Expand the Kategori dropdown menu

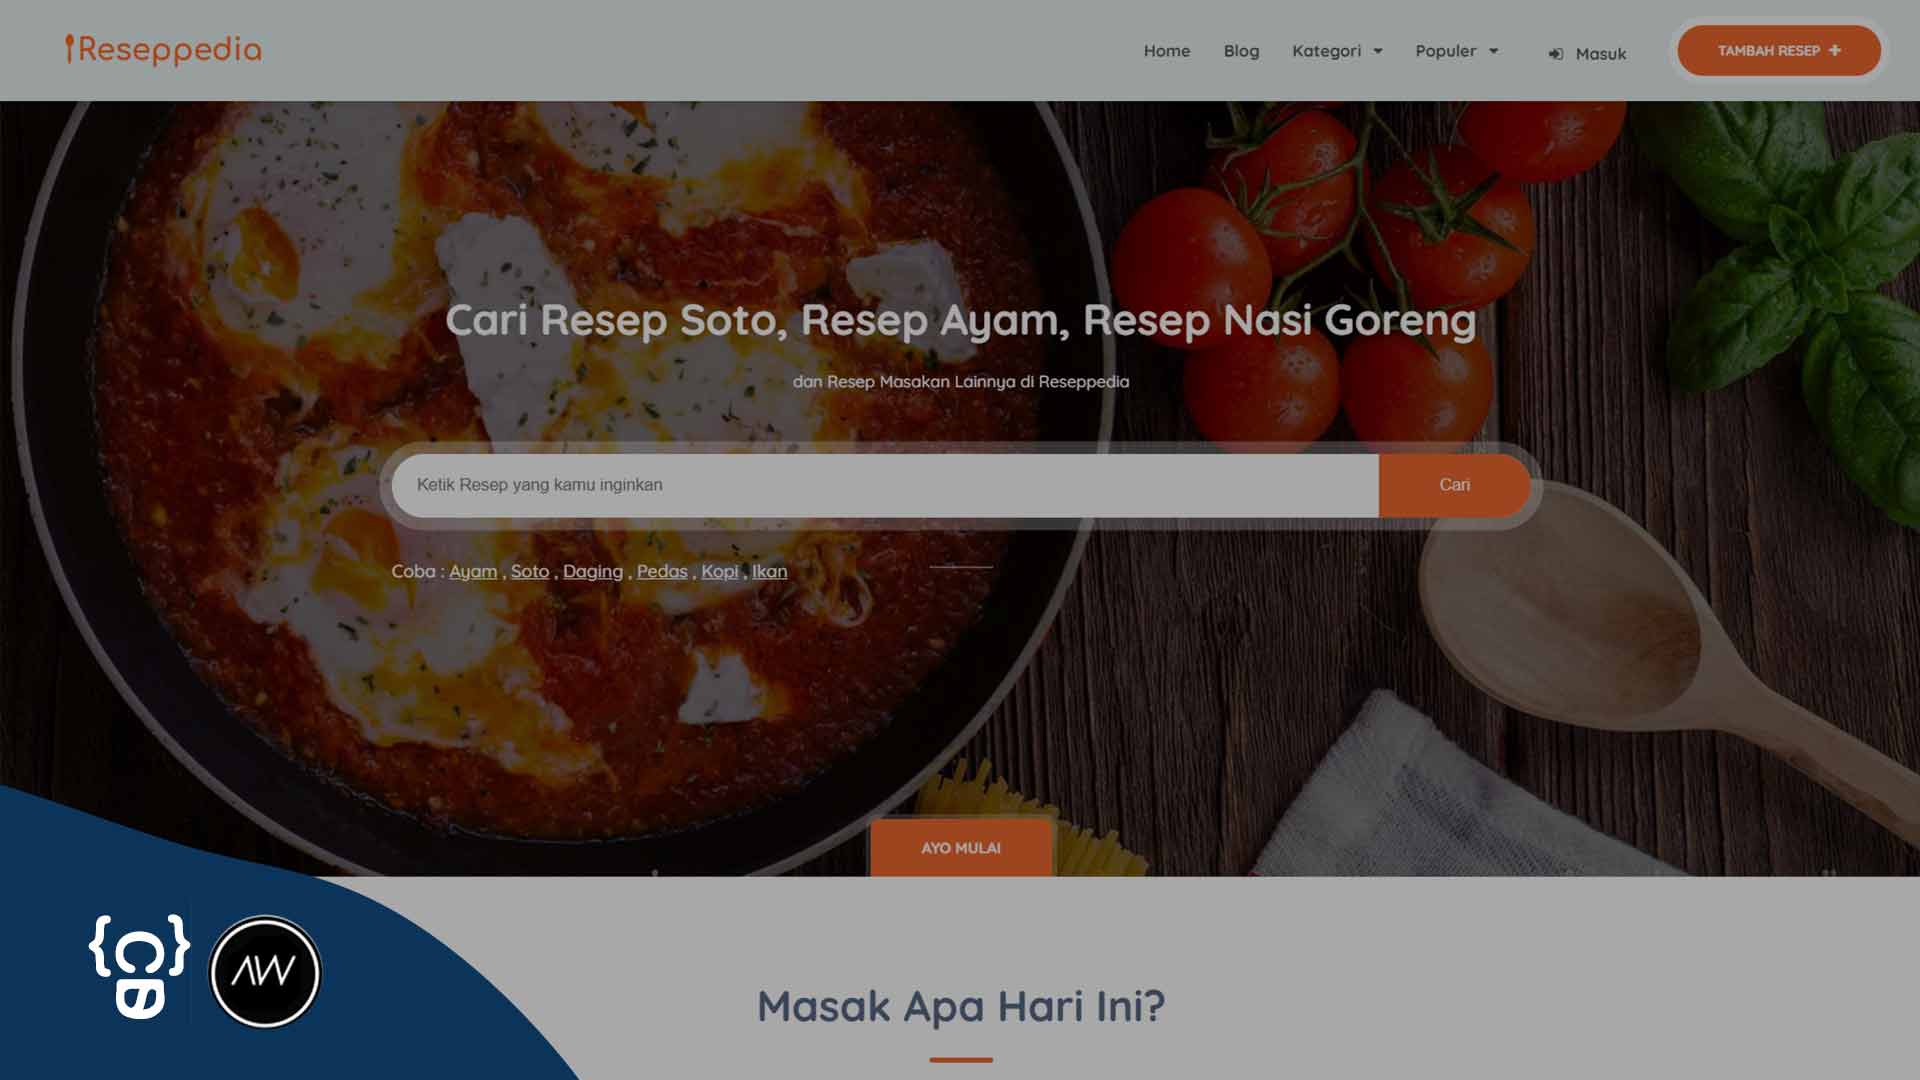coord(1336,50)
